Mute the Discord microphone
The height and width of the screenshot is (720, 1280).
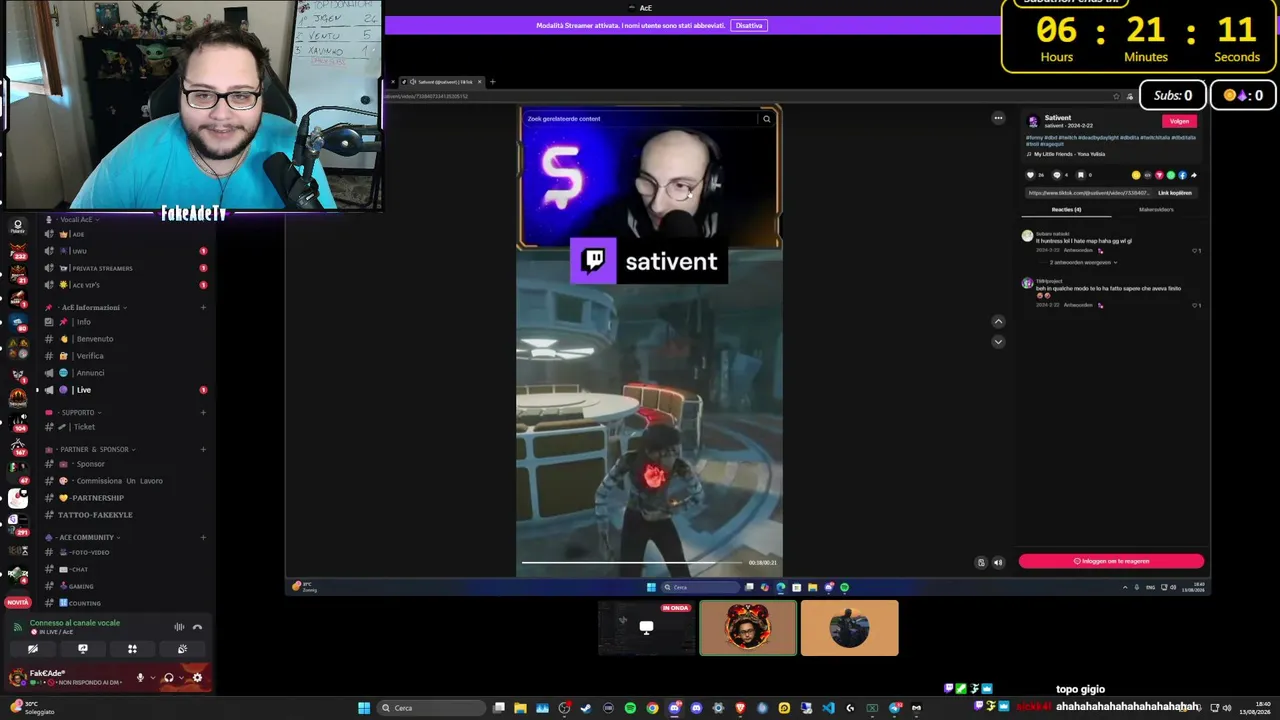(140, 677)
